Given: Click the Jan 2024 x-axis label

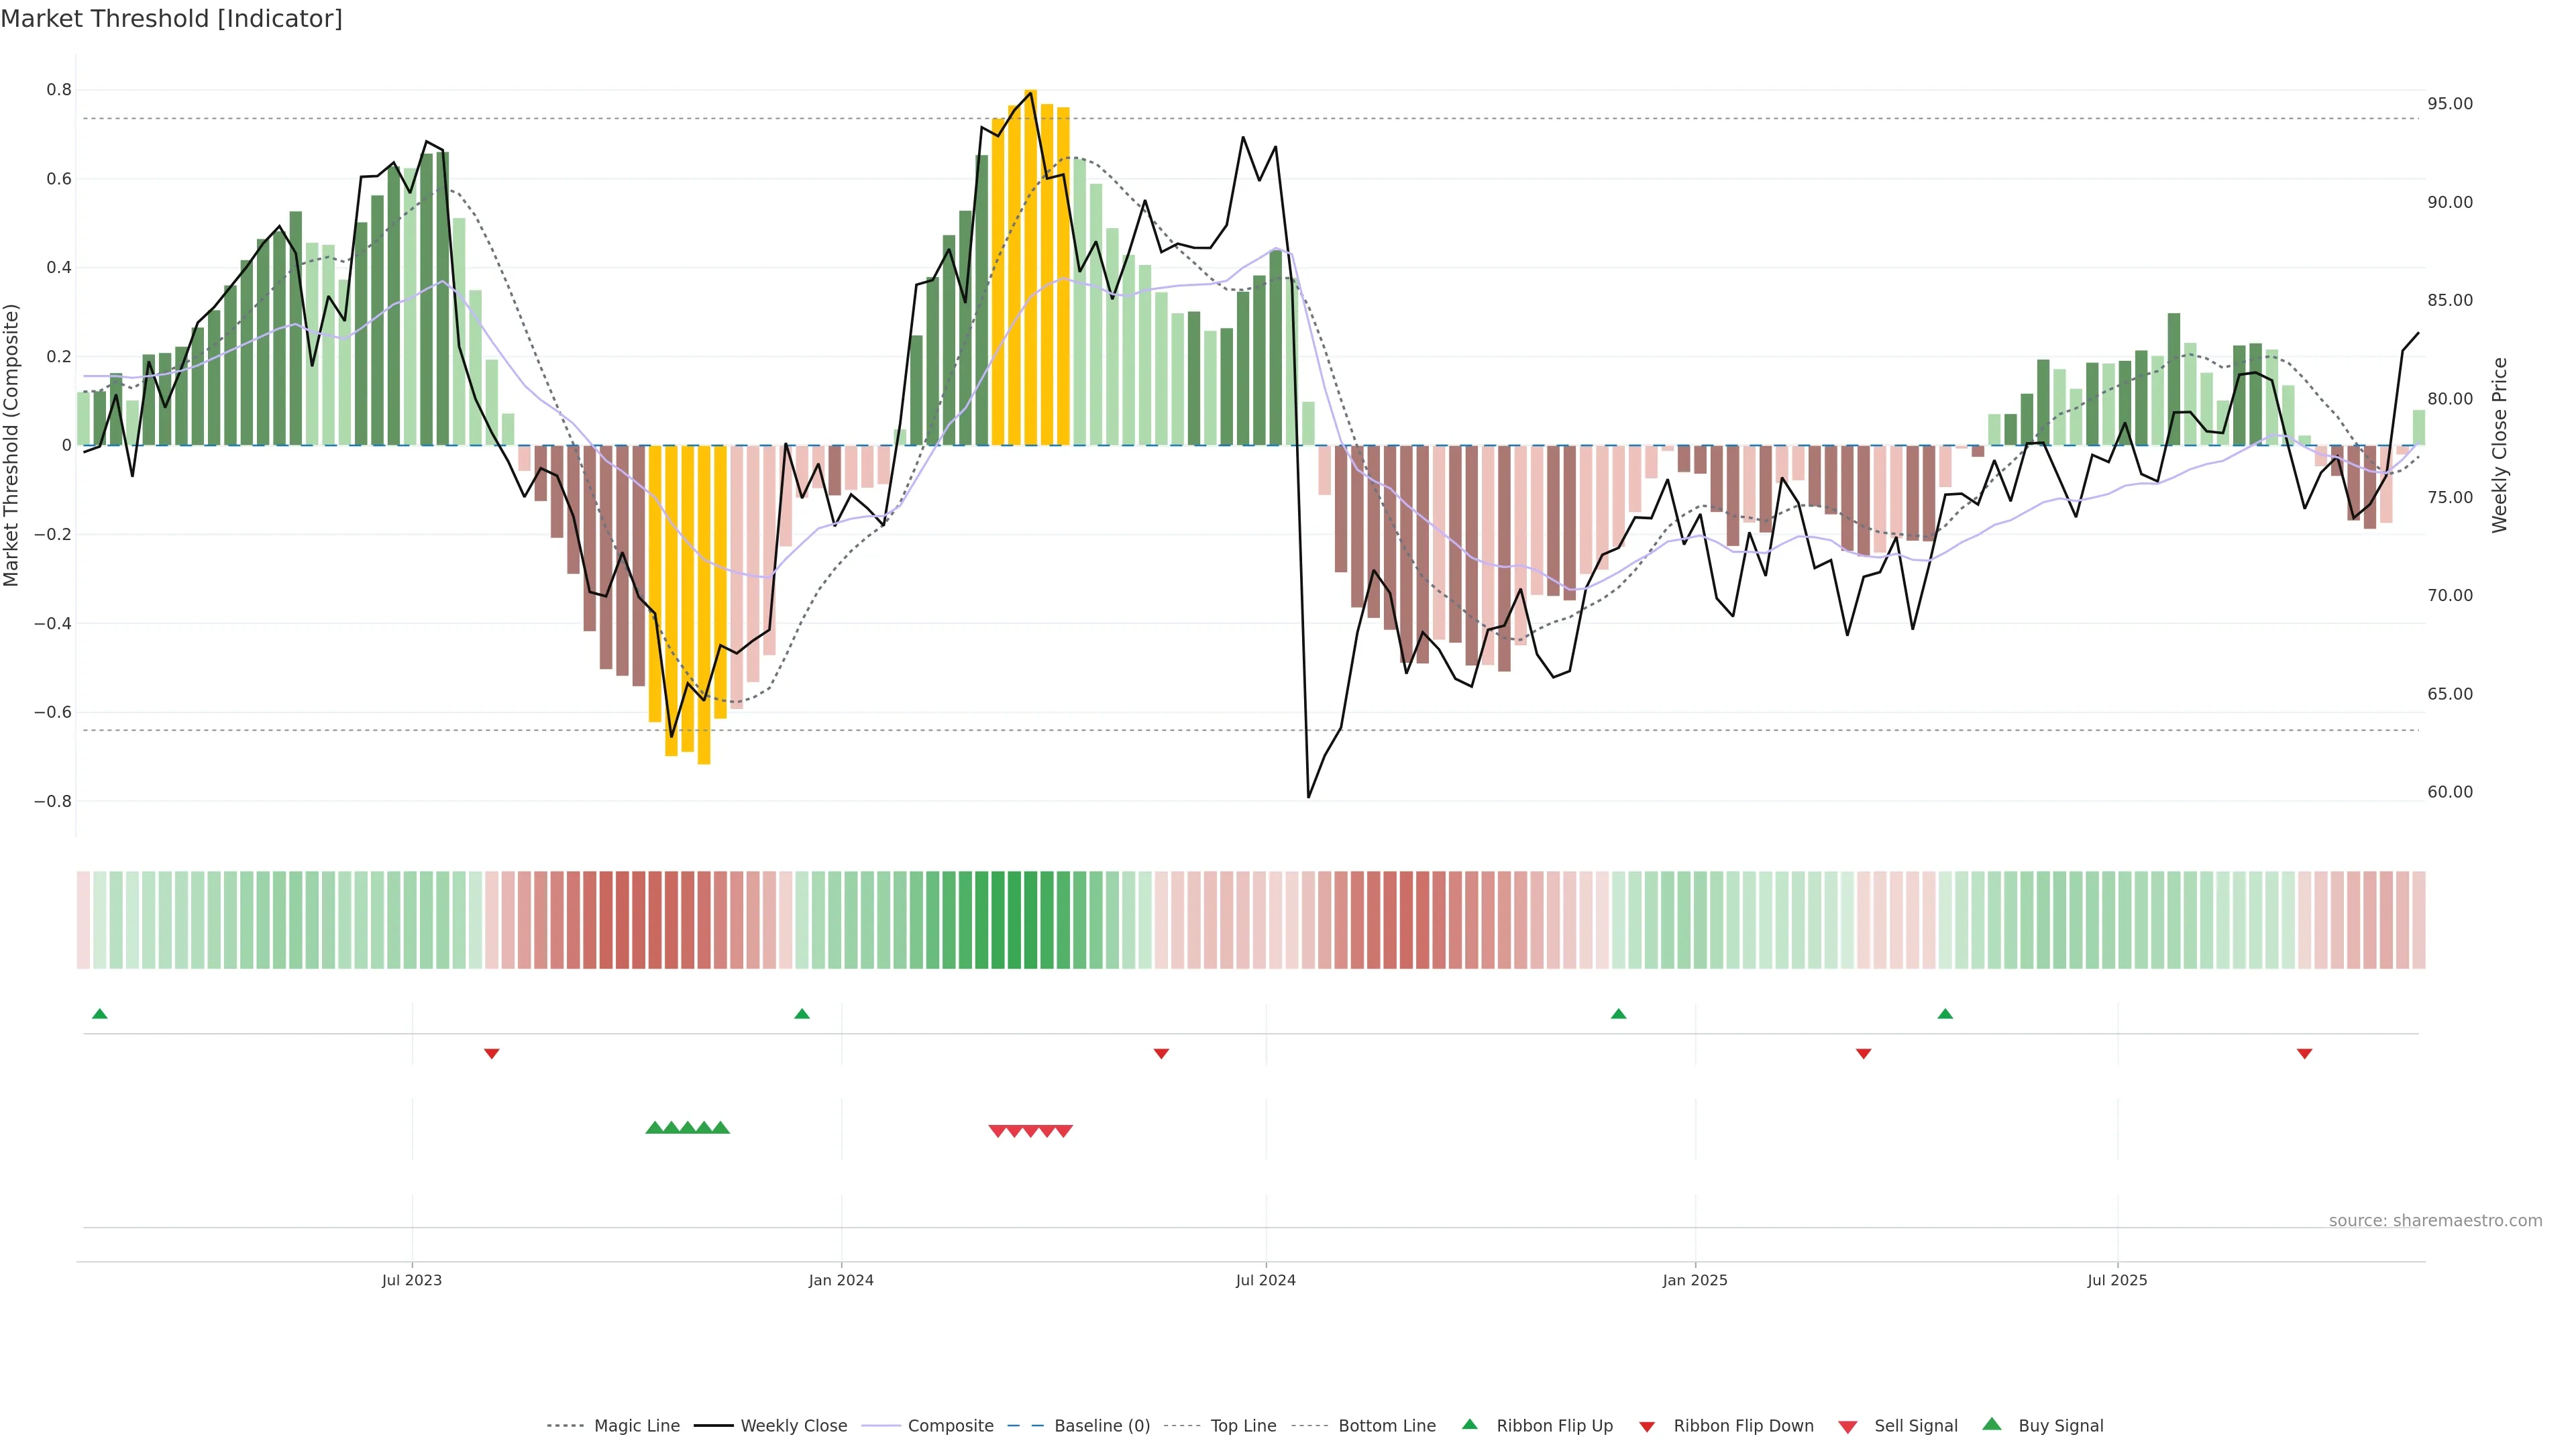Looking at the screenshot, I should tap(841, 1280).
